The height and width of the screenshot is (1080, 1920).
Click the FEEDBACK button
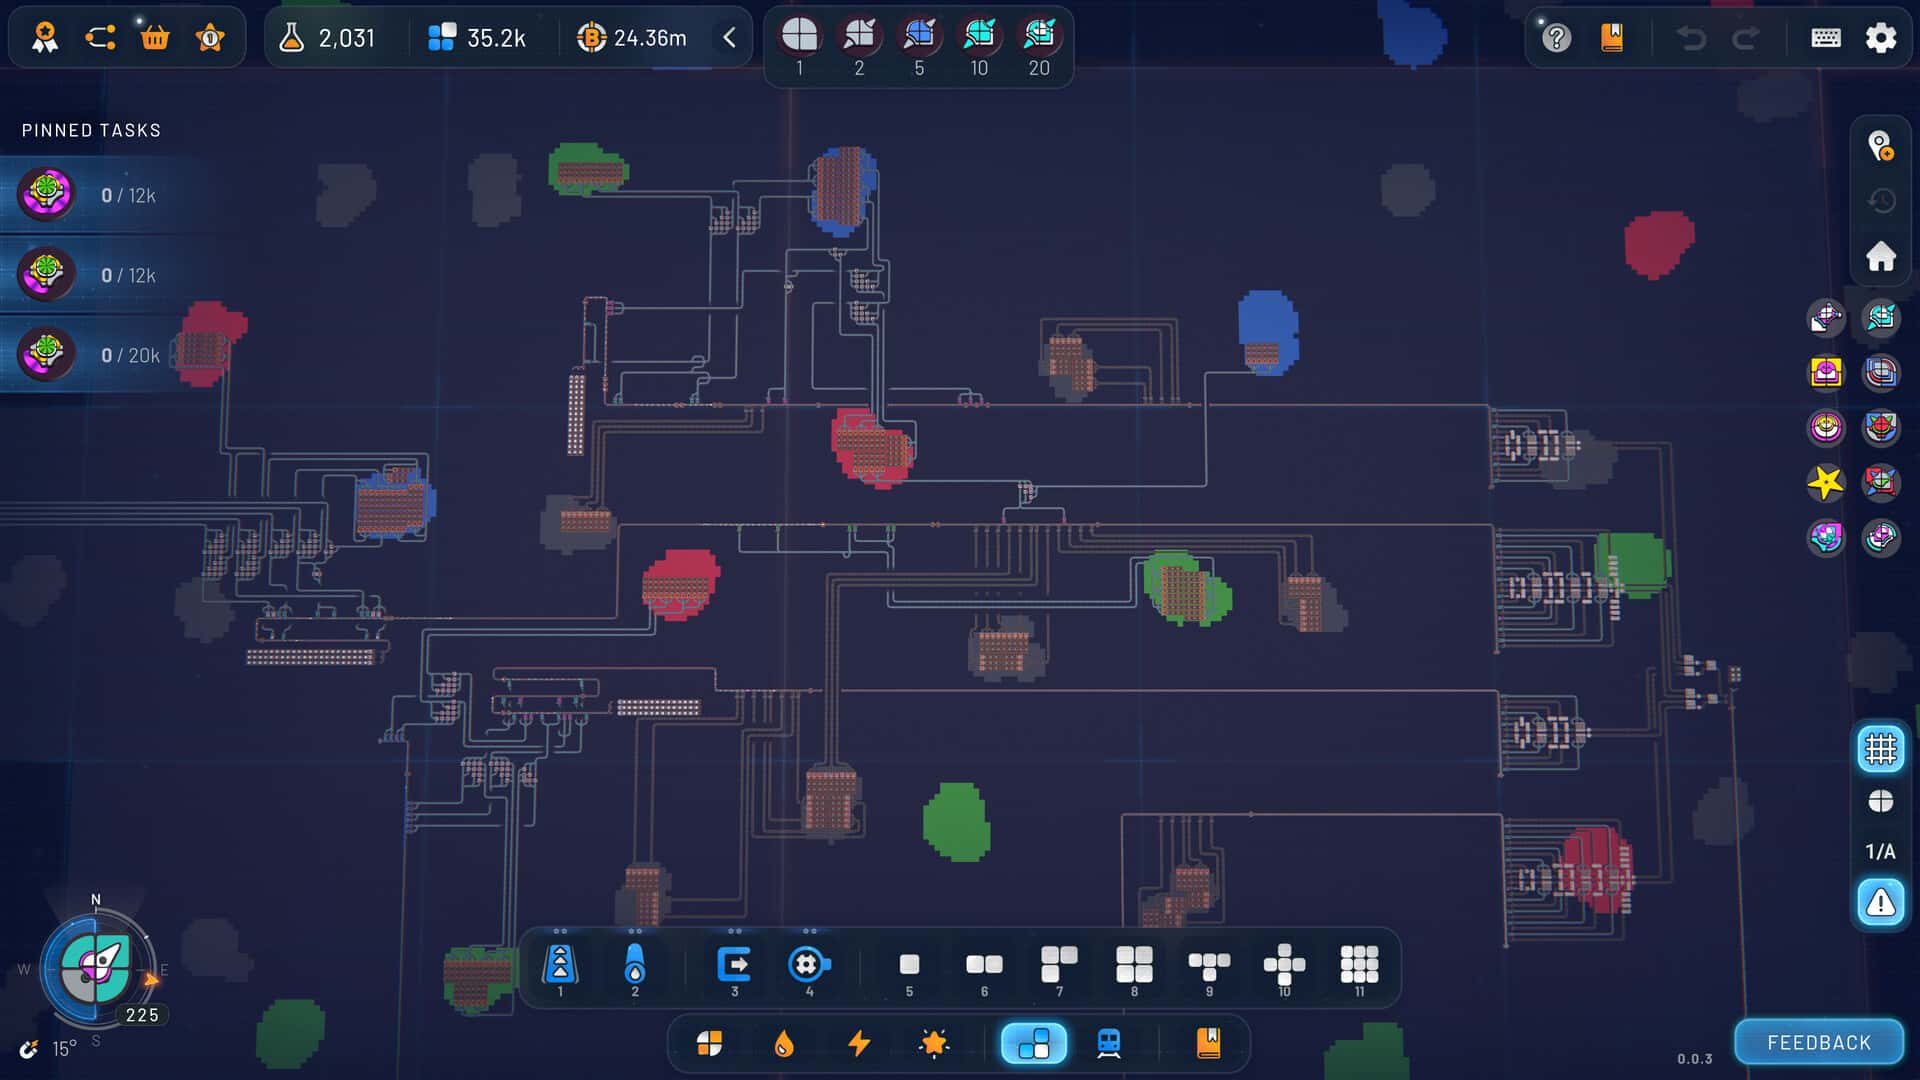tap(1819, 1043)
